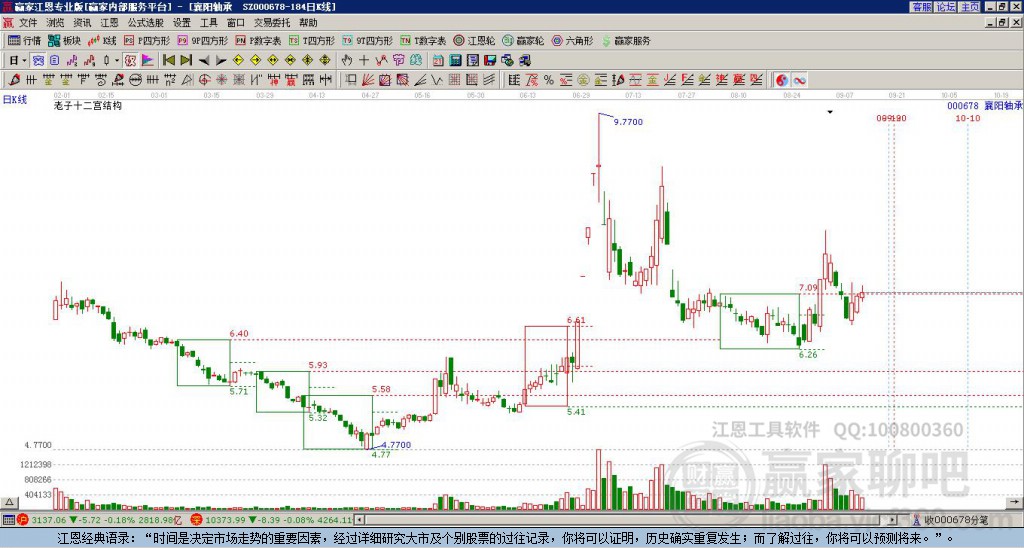This screenshot has width=1024, height=548.
Task: Select the crosshair cursor tool
Action: click(364, 61)
